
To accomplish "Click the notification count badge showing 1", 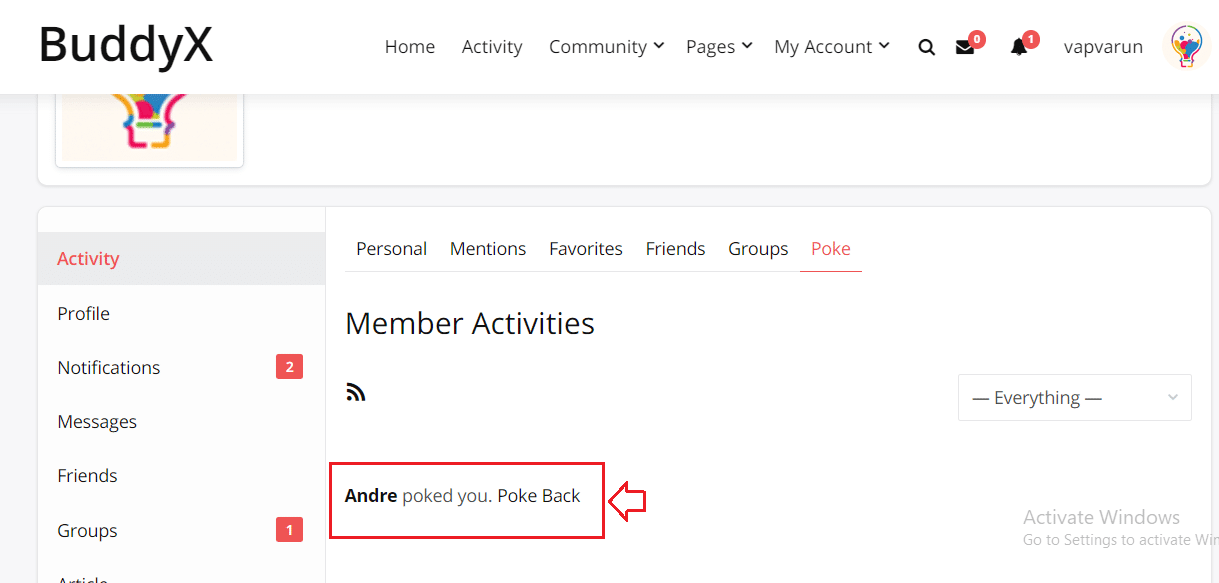I will (1031, 37).
